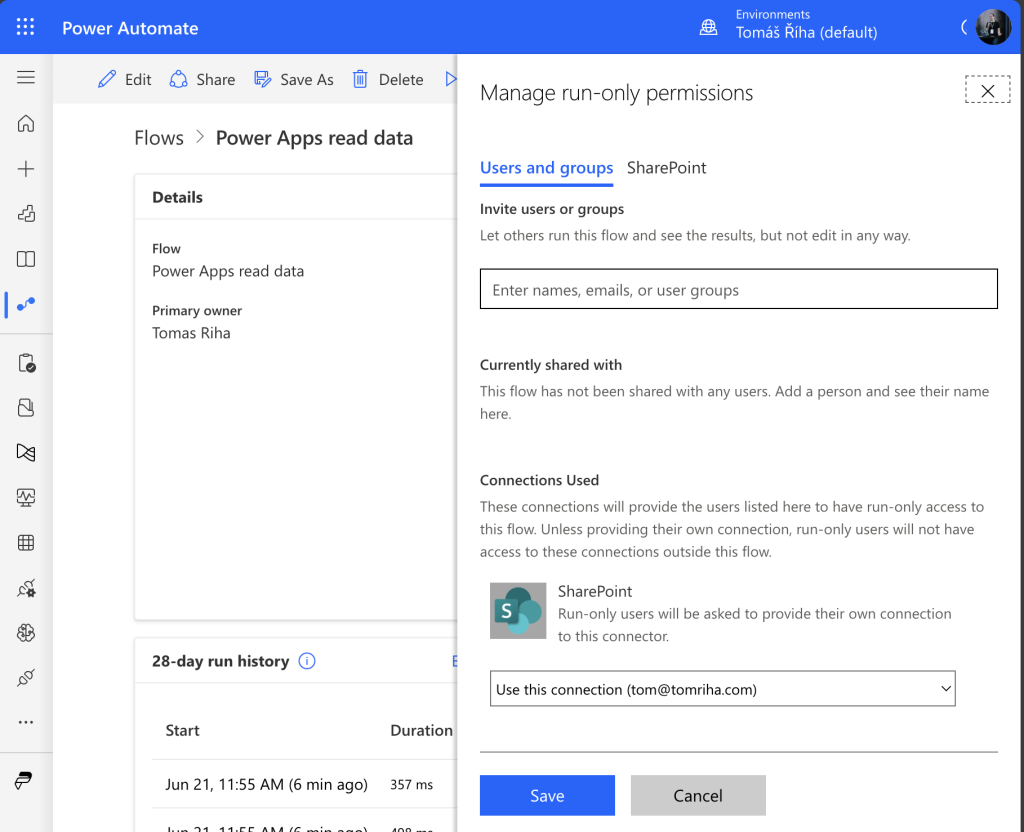Open the Monitor activity icon in sidebar
This screenshot has height=832, width=1024.
tap(25, 498)
